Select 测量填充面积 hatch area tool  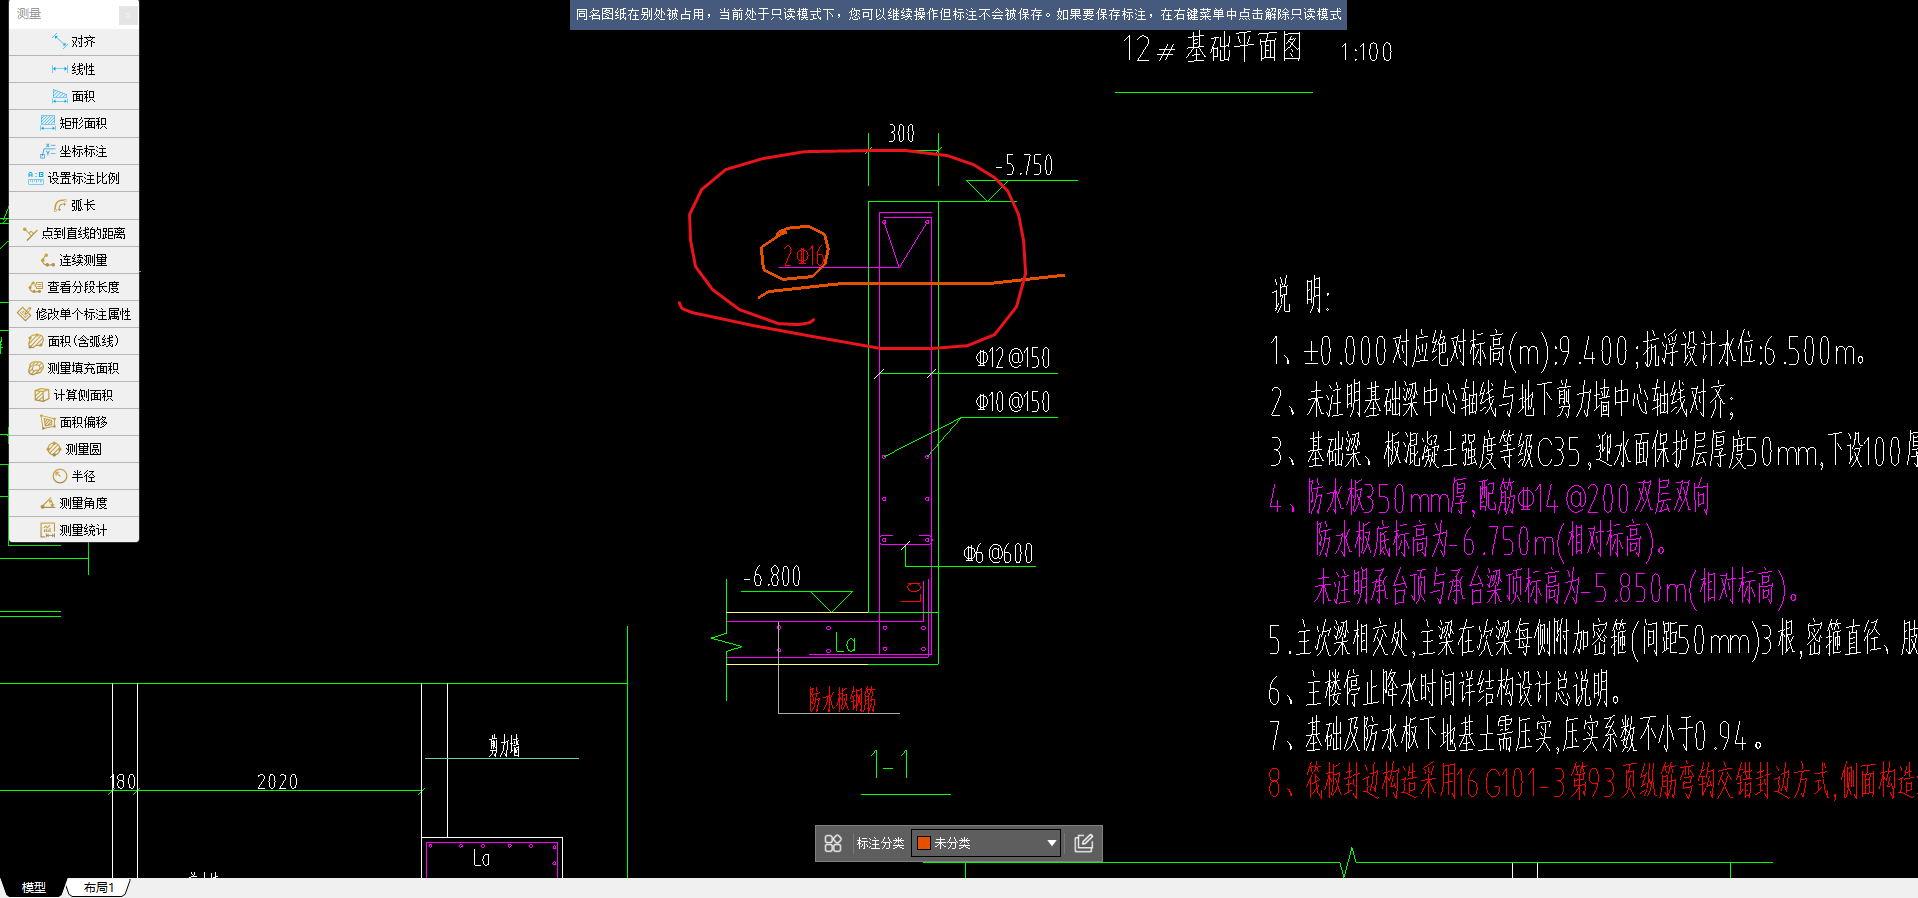(x=74, y=368)
